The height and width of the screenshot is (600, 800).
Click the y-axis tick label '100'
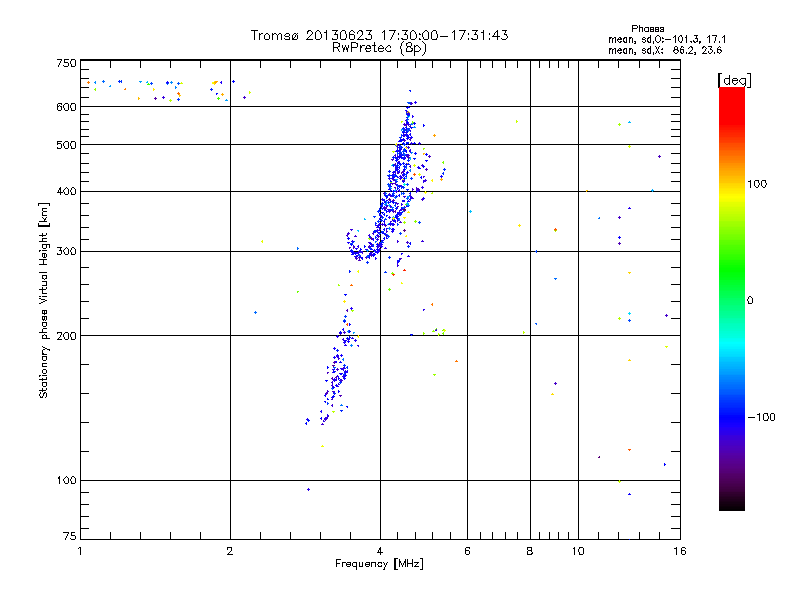click(66, 481)
